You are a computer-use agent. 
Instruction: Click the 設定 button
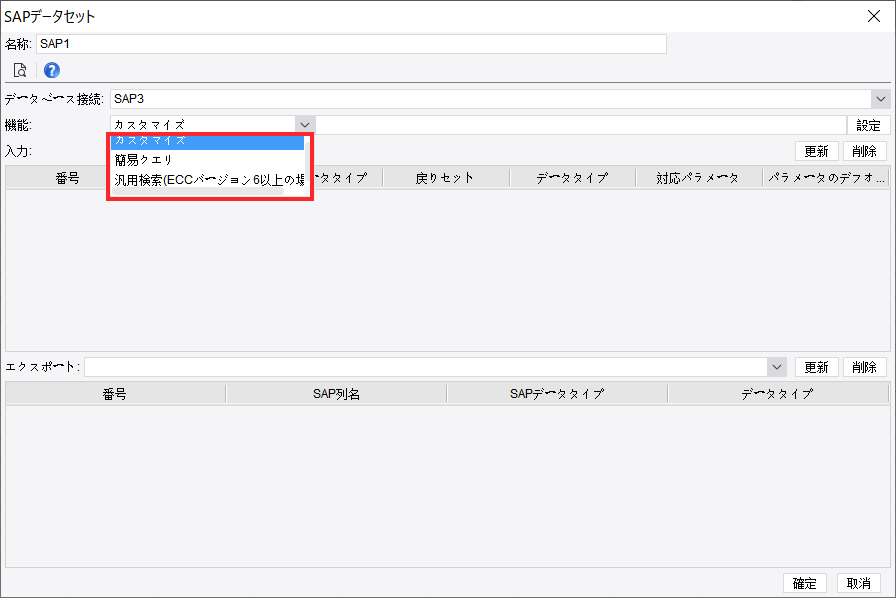(x=868, y=125)
